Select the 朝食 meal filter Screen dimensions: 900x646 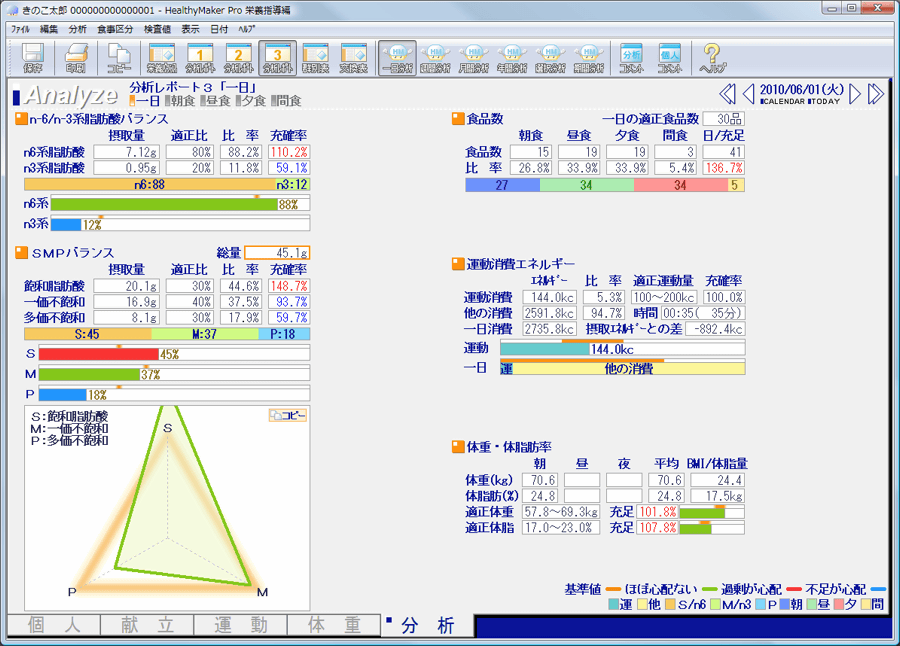tap(181, 101)
